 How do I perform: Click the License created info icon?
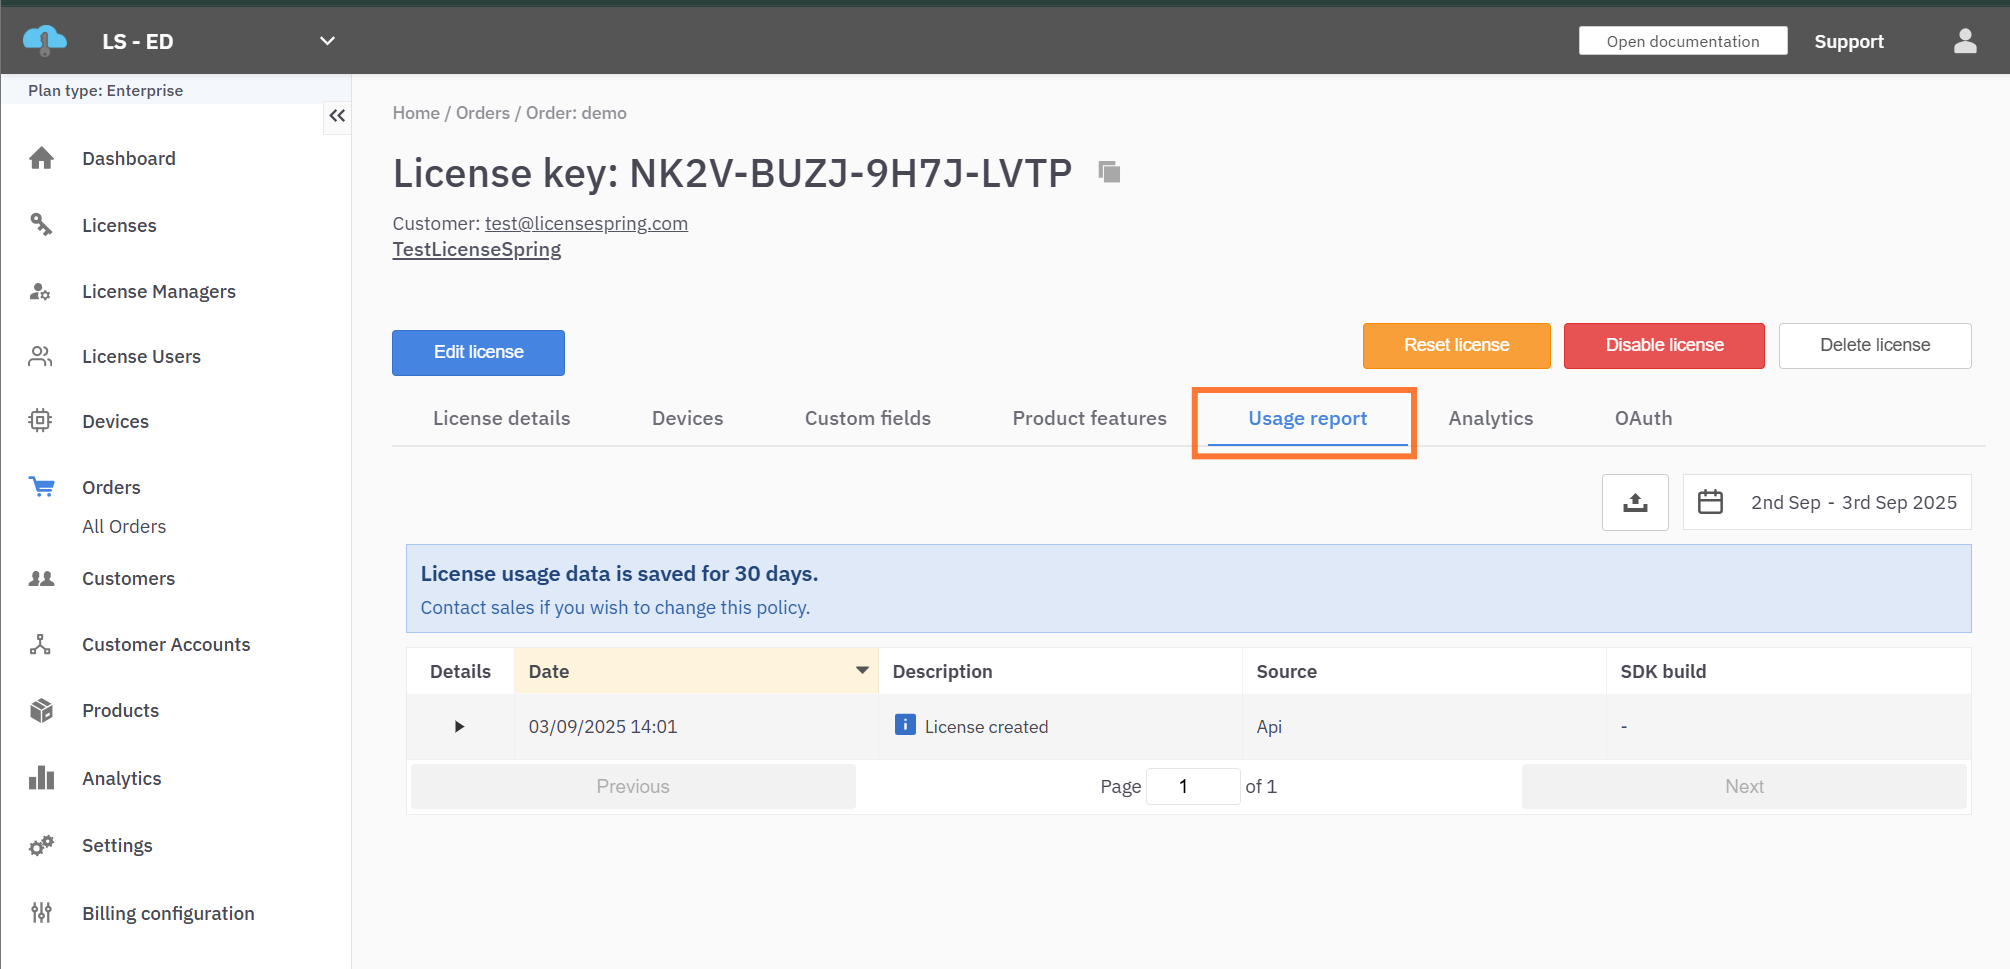tap(905, 725)
